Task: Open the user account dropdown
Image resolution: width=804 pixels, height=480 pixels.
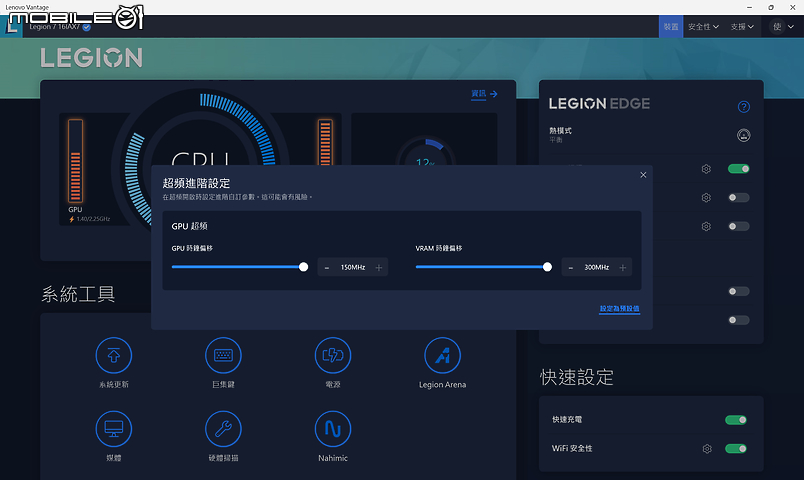Action: (x=783, y=27)
